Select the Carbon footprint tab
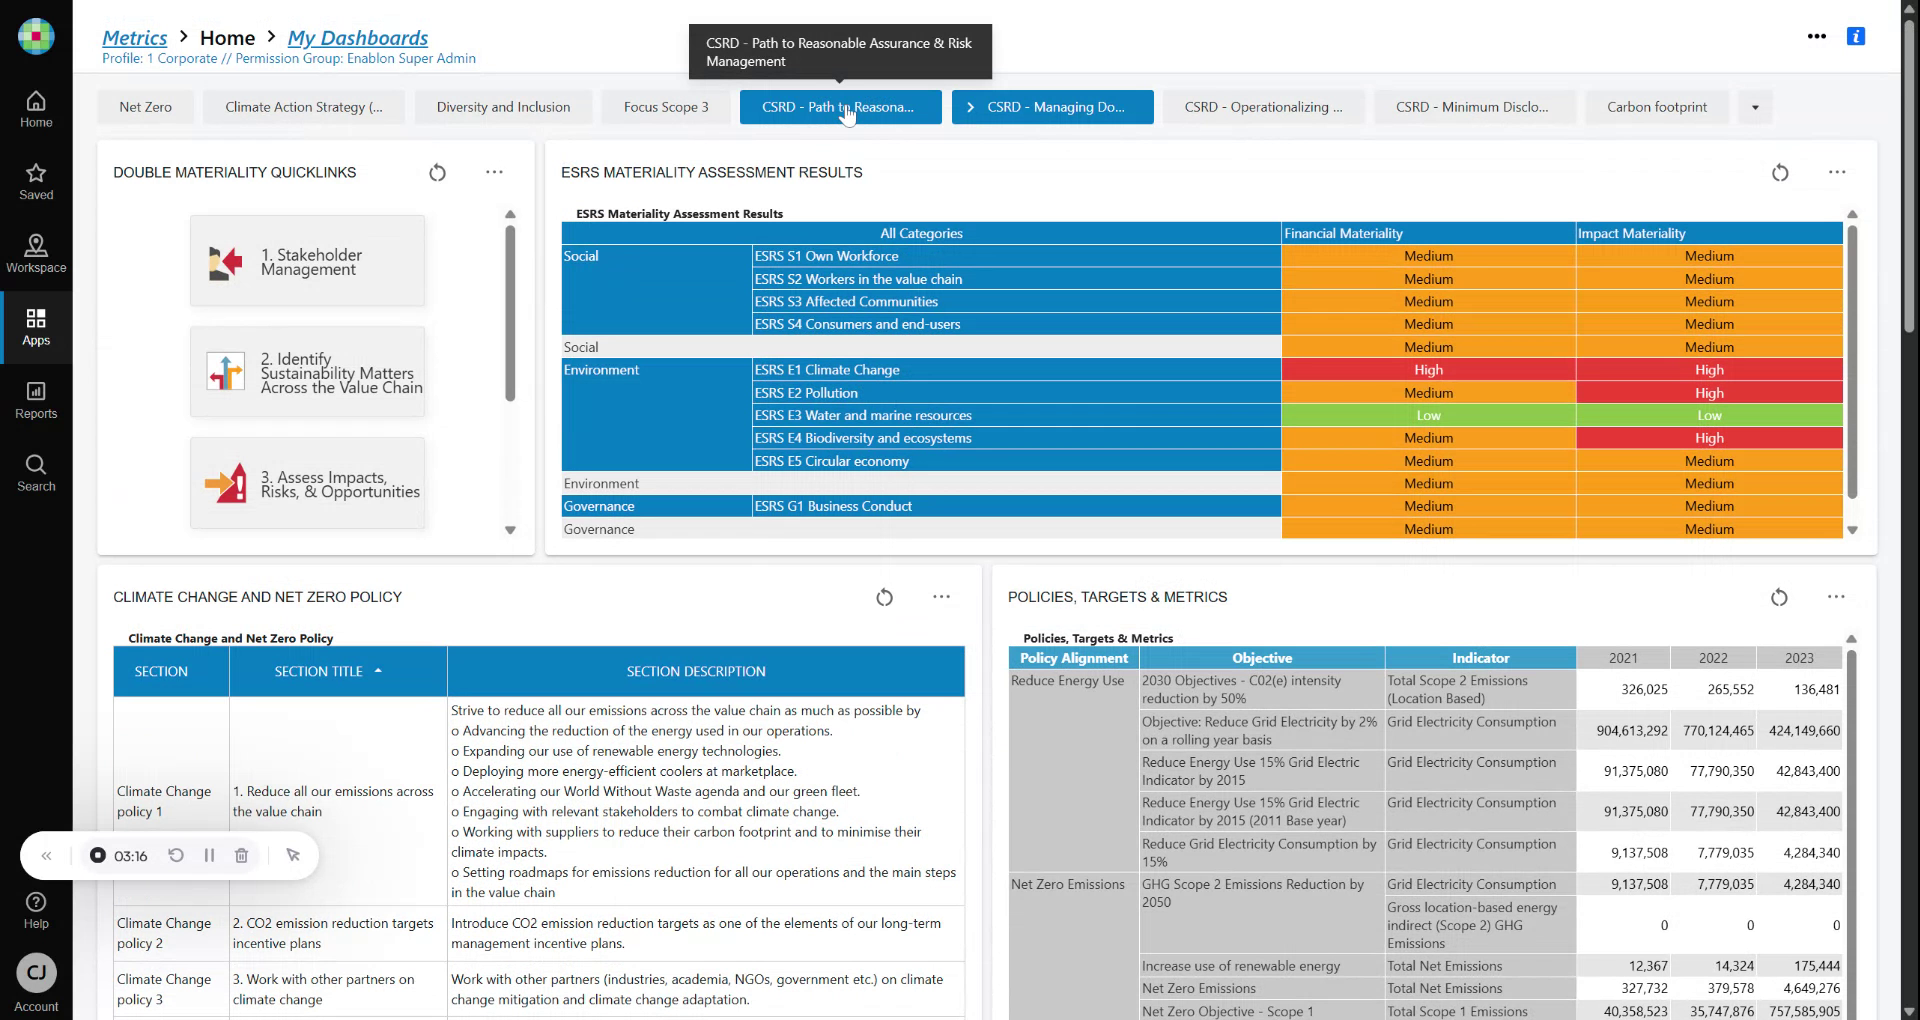The width and height of the screenshot is (1920, 1020). click(x=1656, y=108)
